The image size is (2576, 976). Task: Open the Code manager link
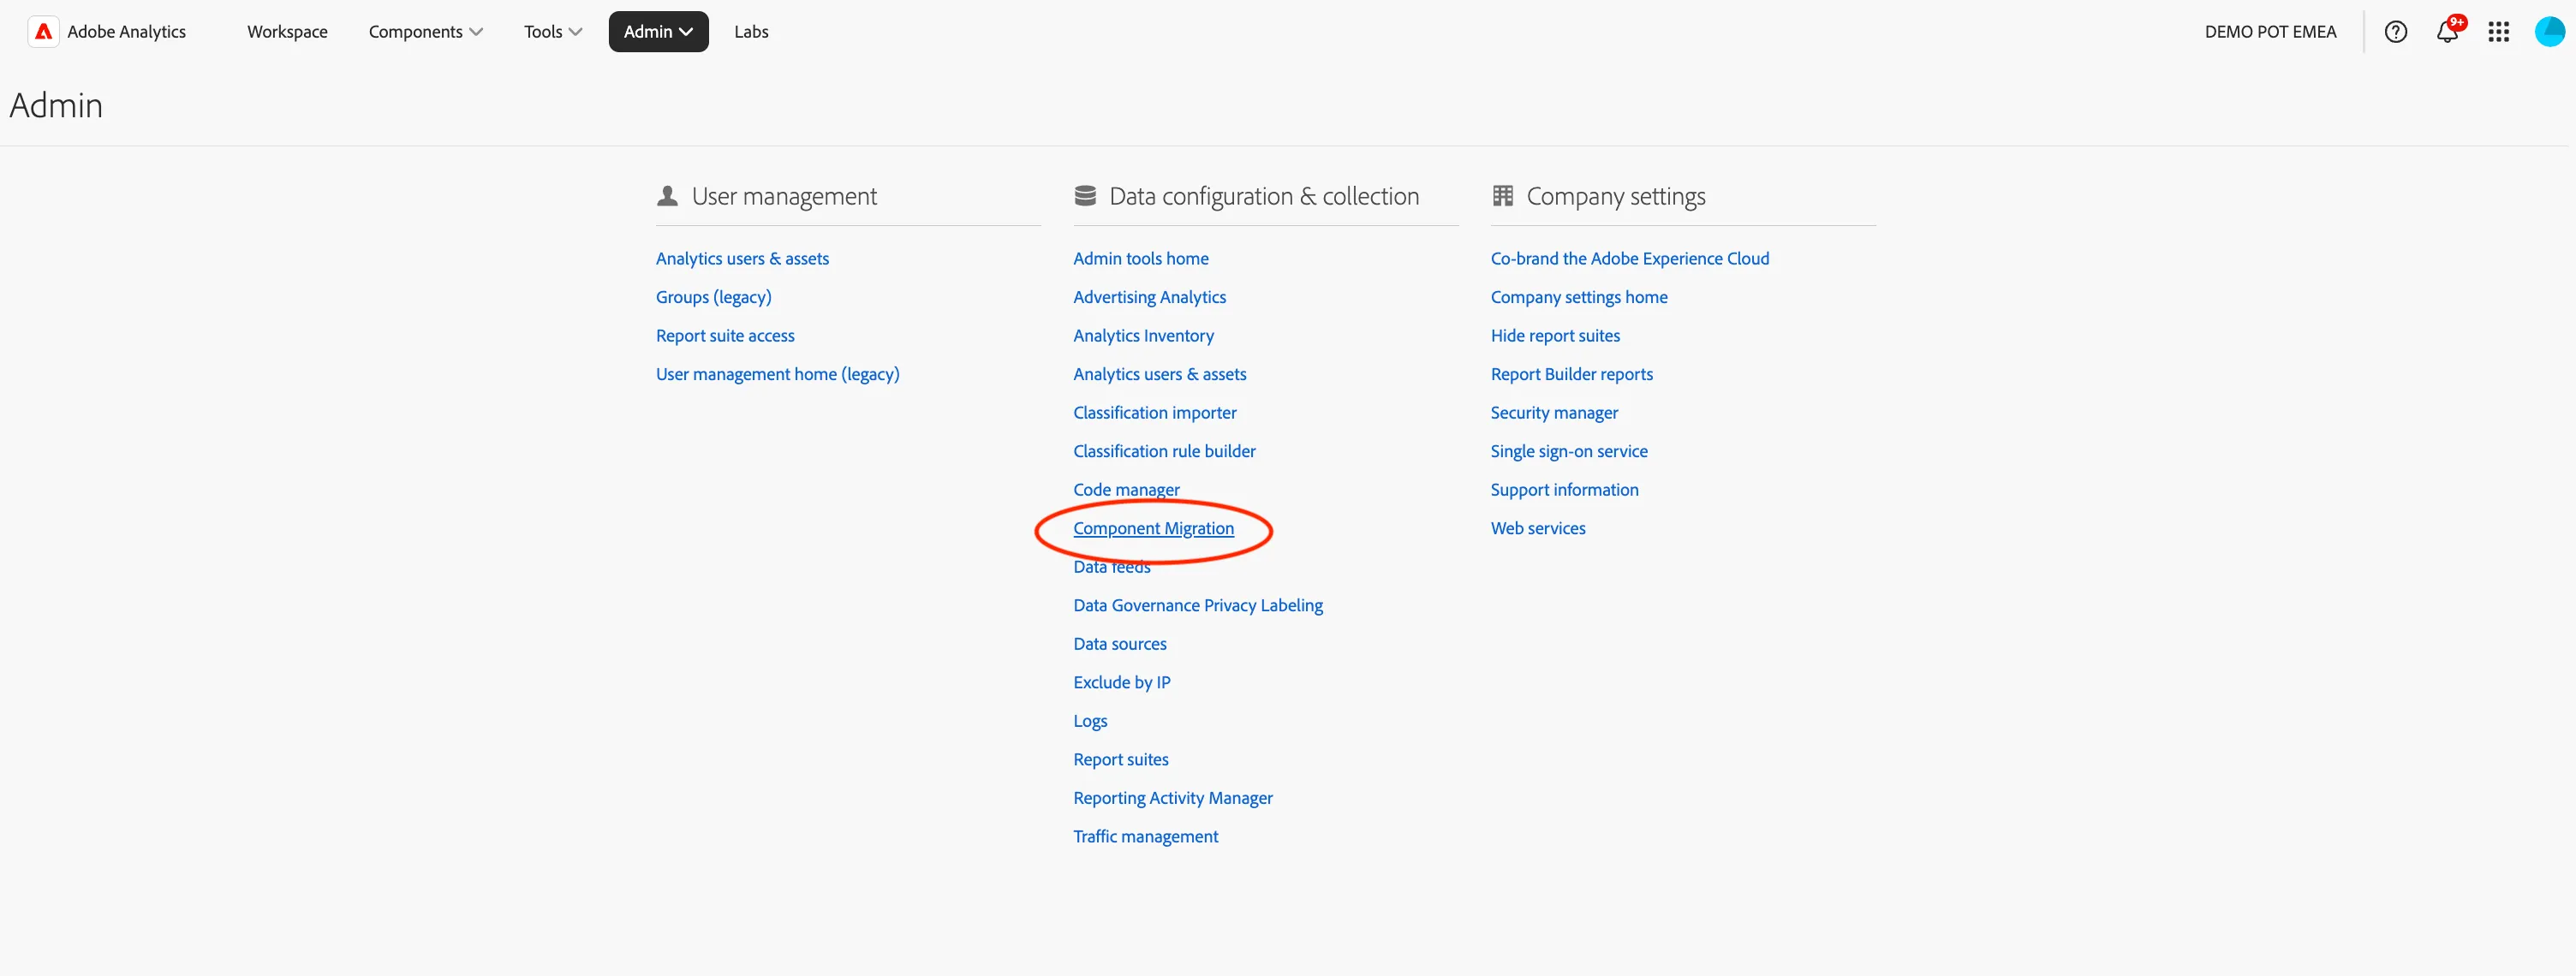pos(1126,490)
